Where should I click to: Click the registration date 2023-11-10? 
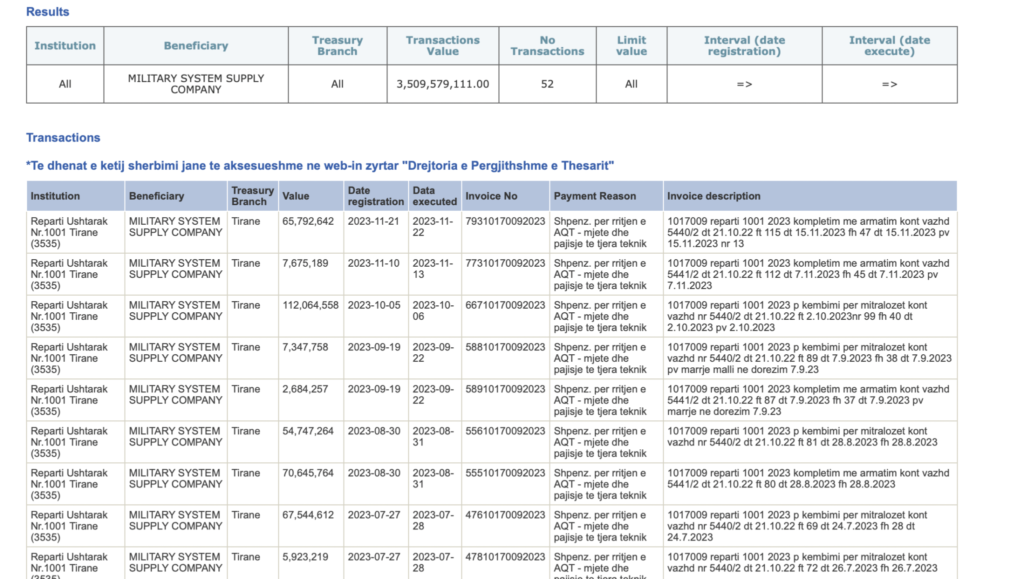point(374,263)
